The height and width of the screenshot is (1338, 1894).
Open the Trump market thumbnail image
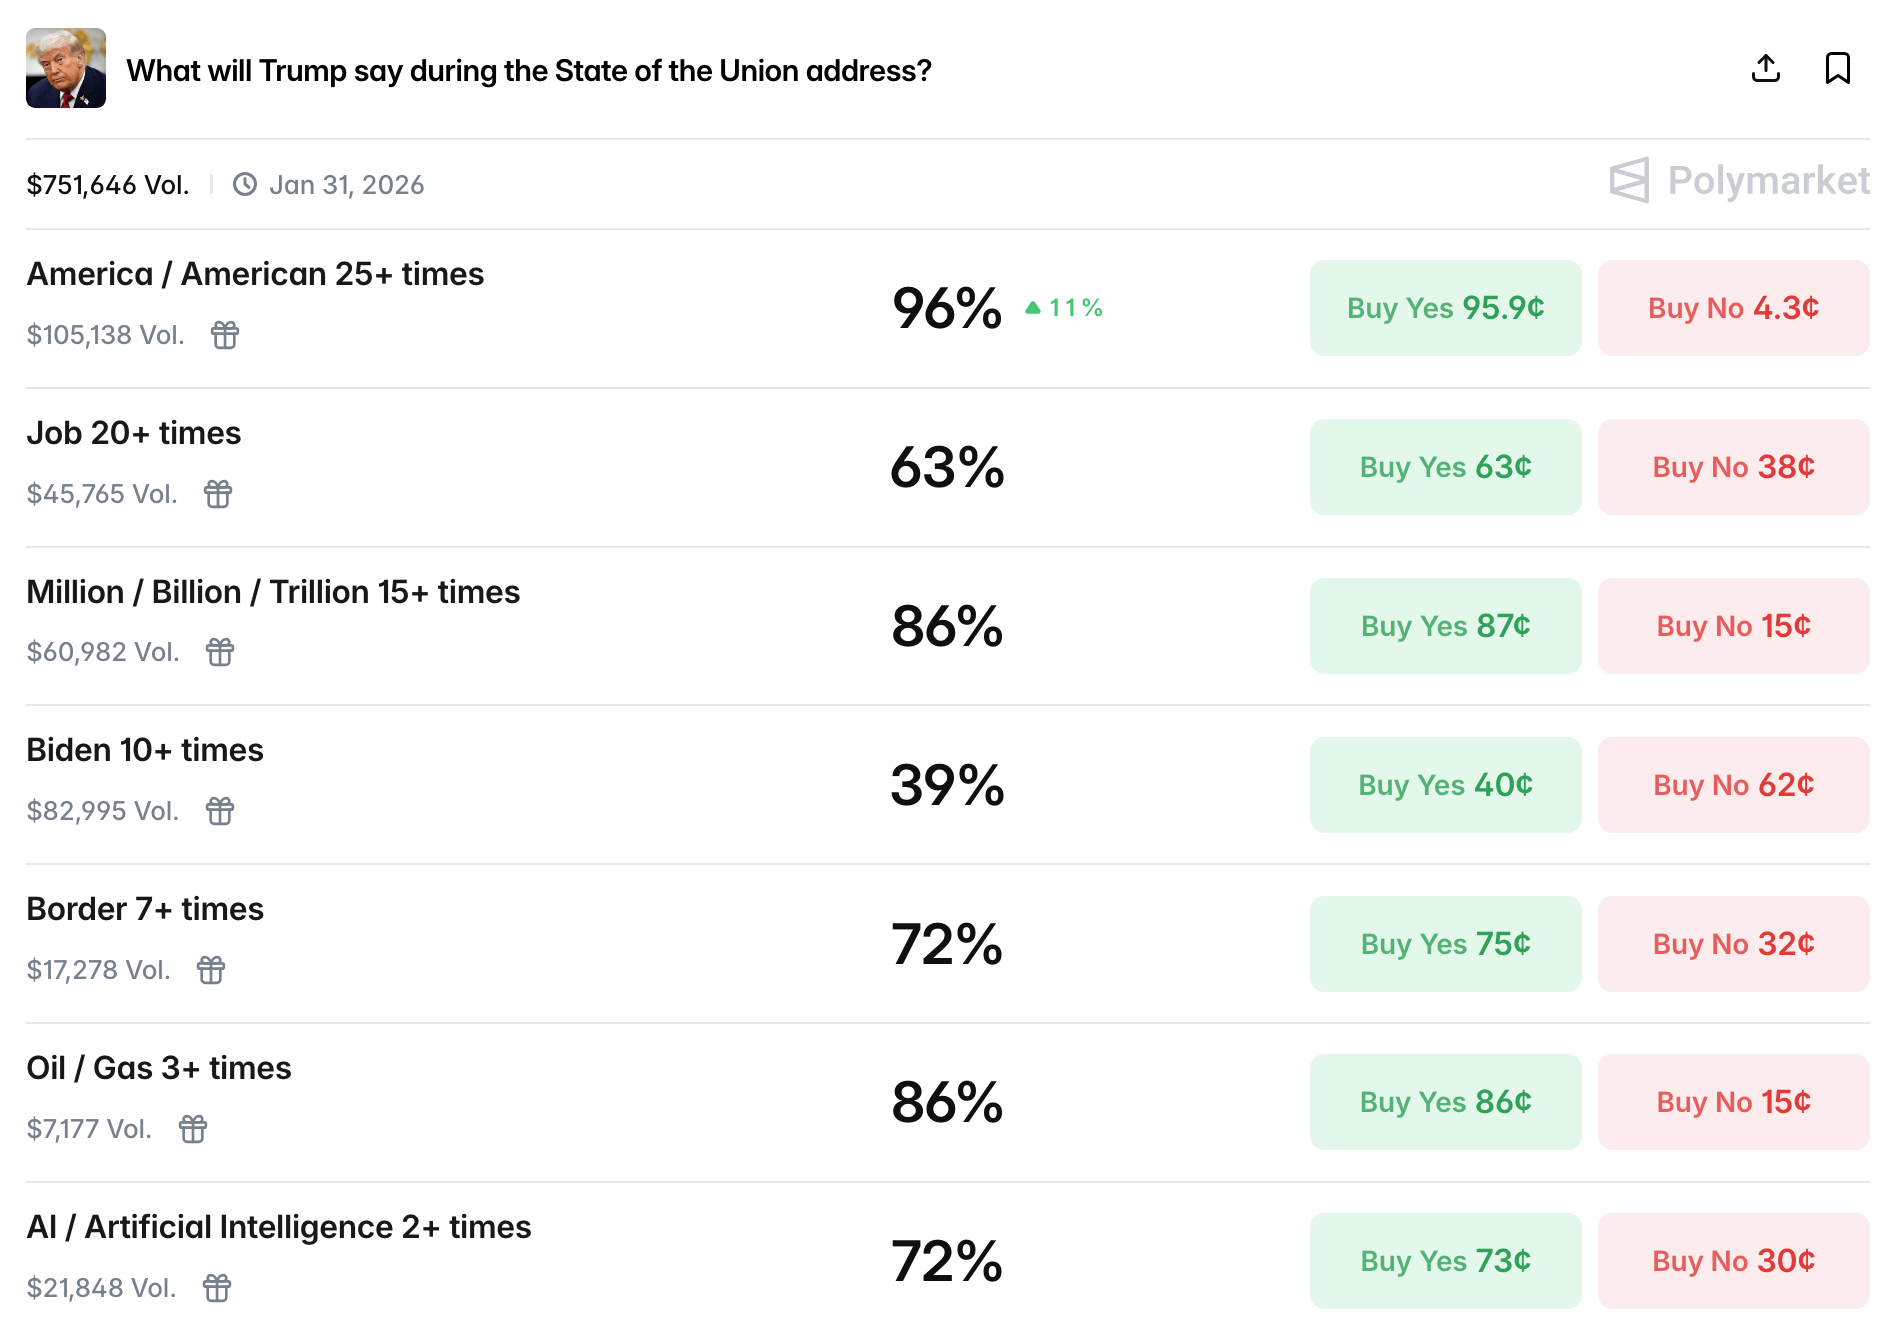[x=66, y=68]
